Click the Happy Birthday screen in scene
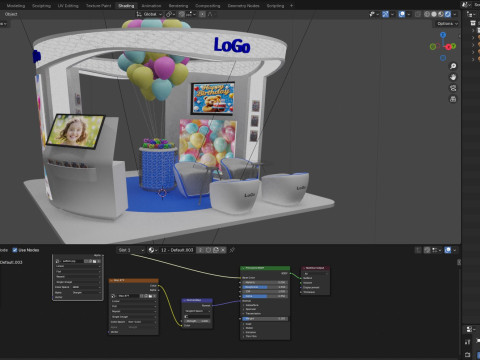This screenshot has width=480, height=360. [x=213, y=98]
